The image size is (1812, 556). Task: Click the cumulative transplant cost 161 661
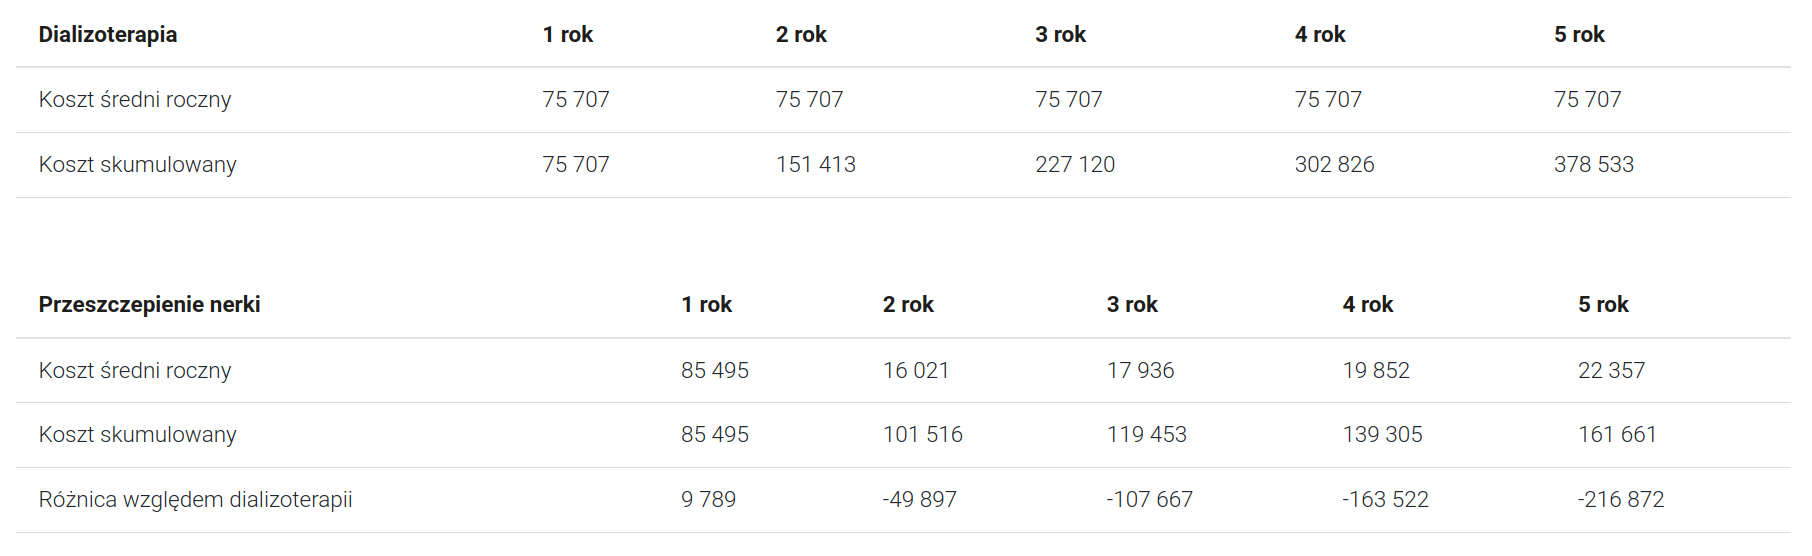point(1617,434)
